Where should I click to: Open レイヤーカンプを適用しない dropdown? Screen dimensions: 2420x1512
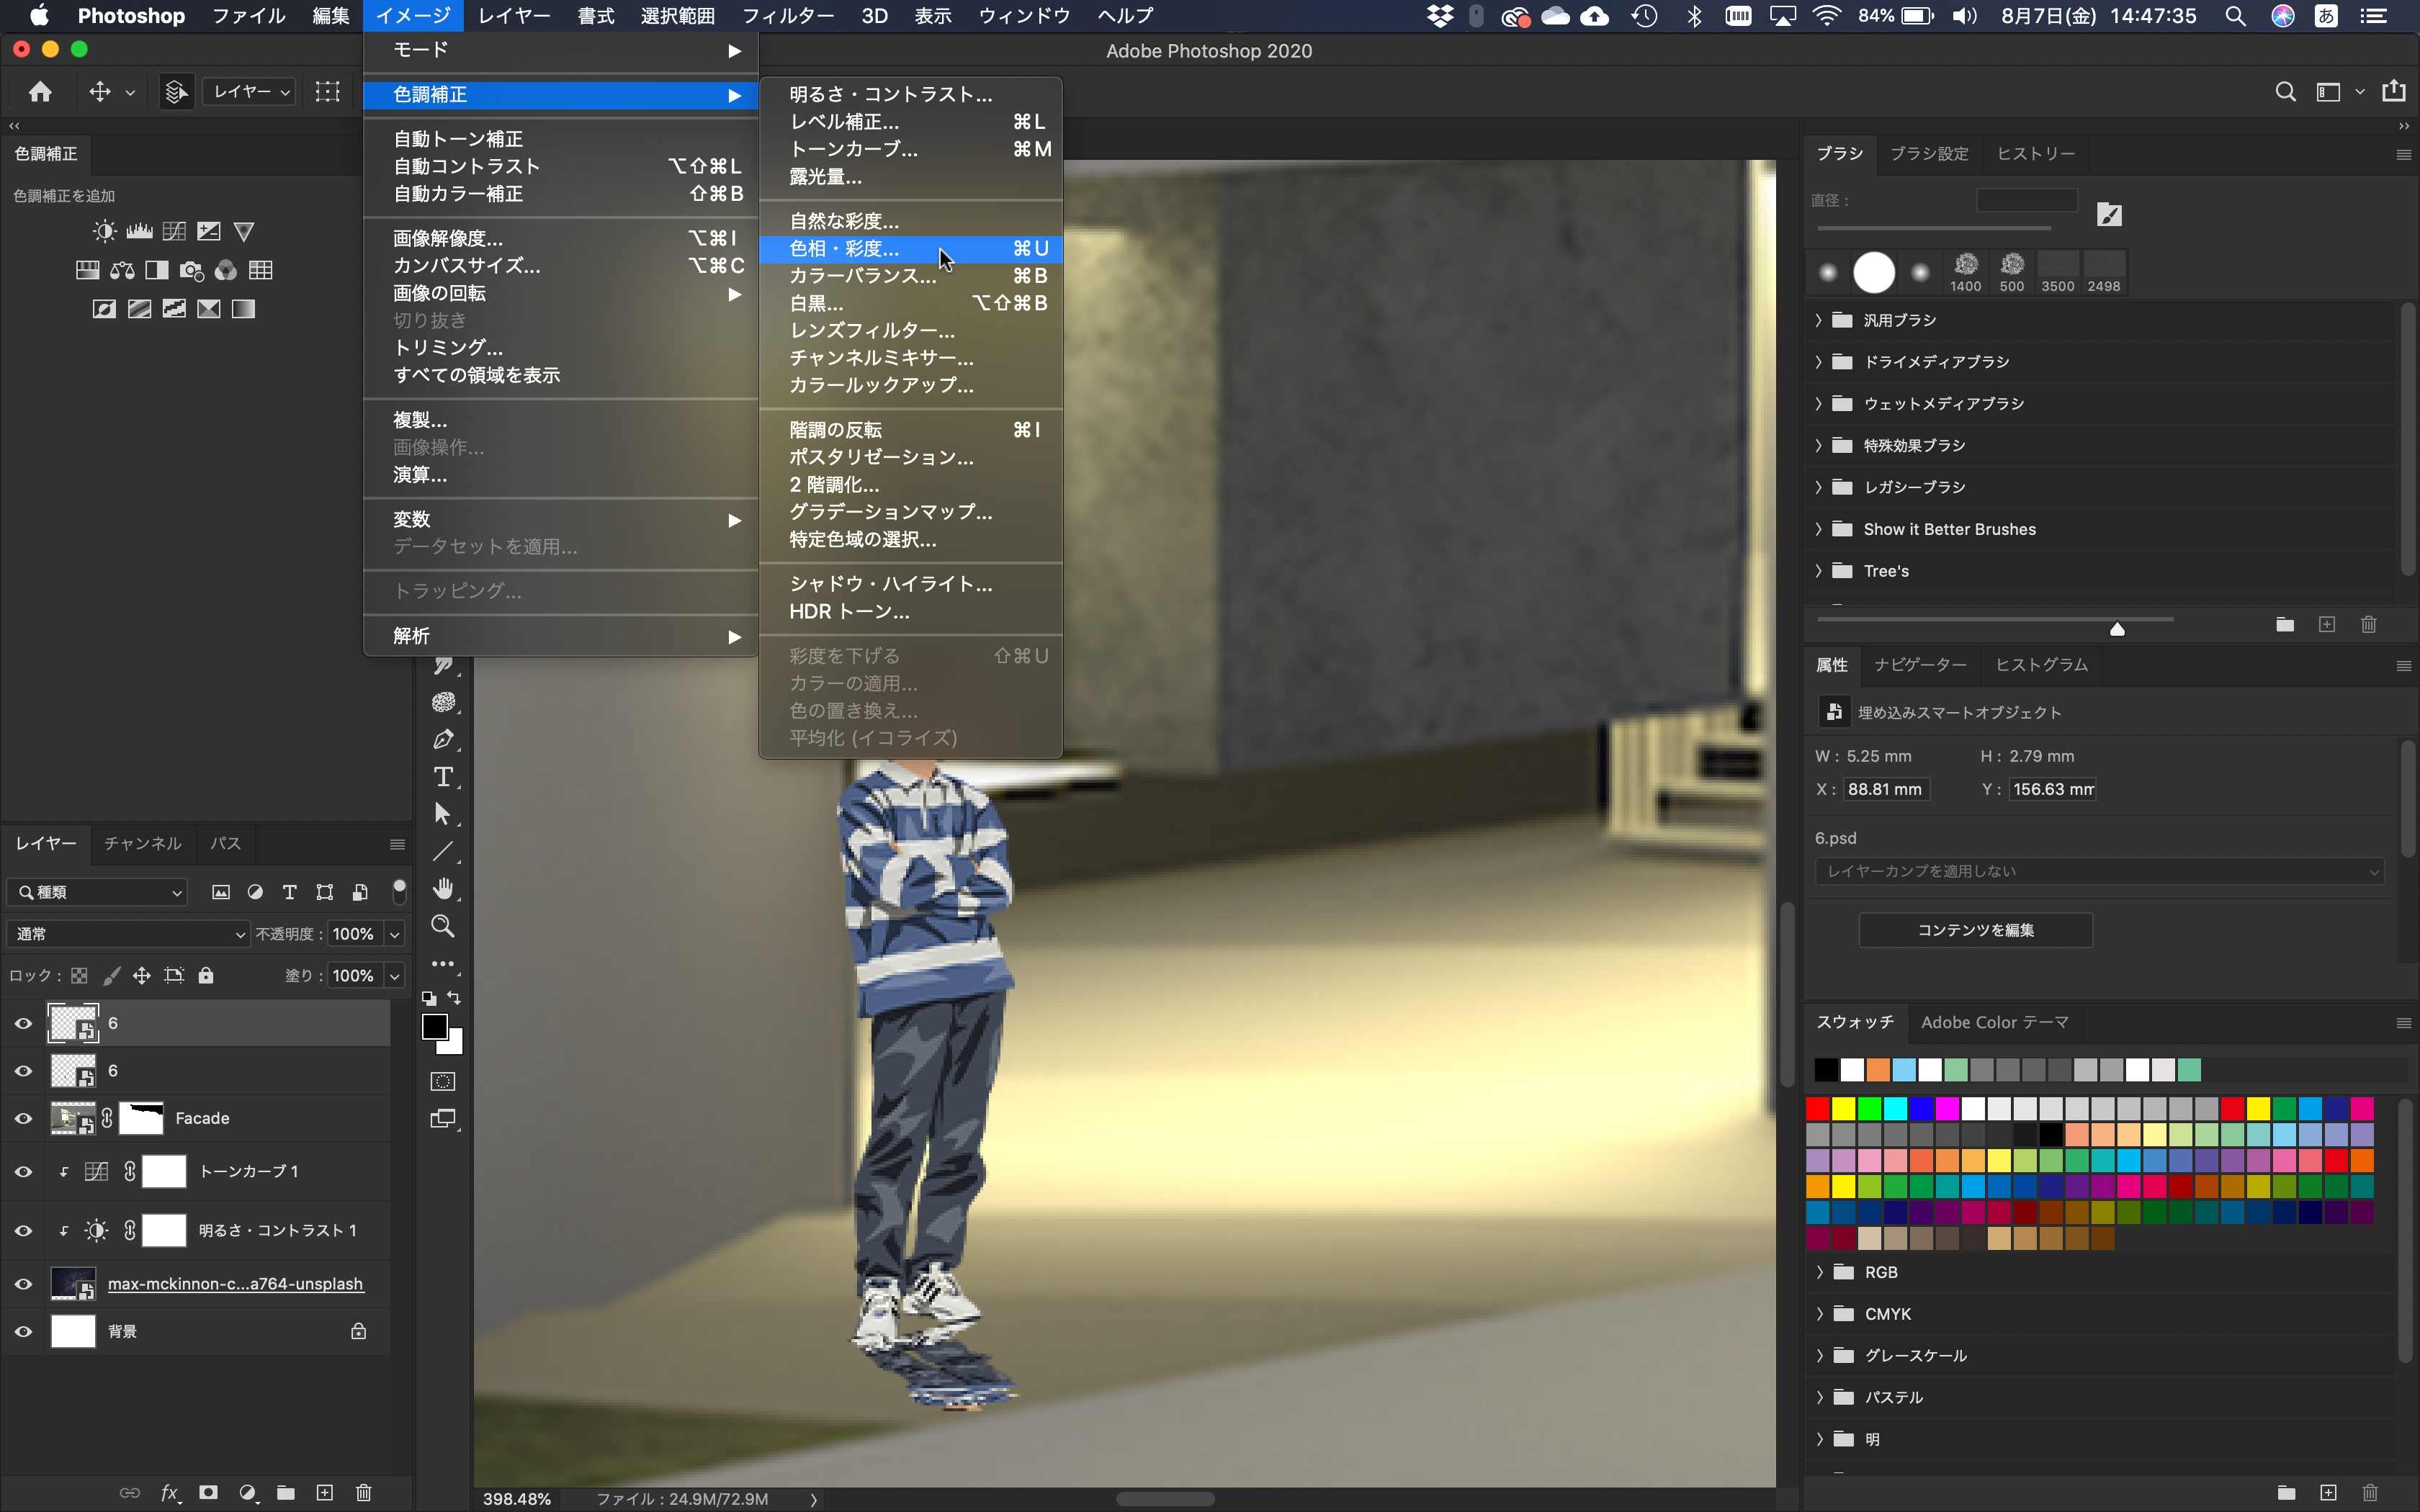[x=2099, y=871]
